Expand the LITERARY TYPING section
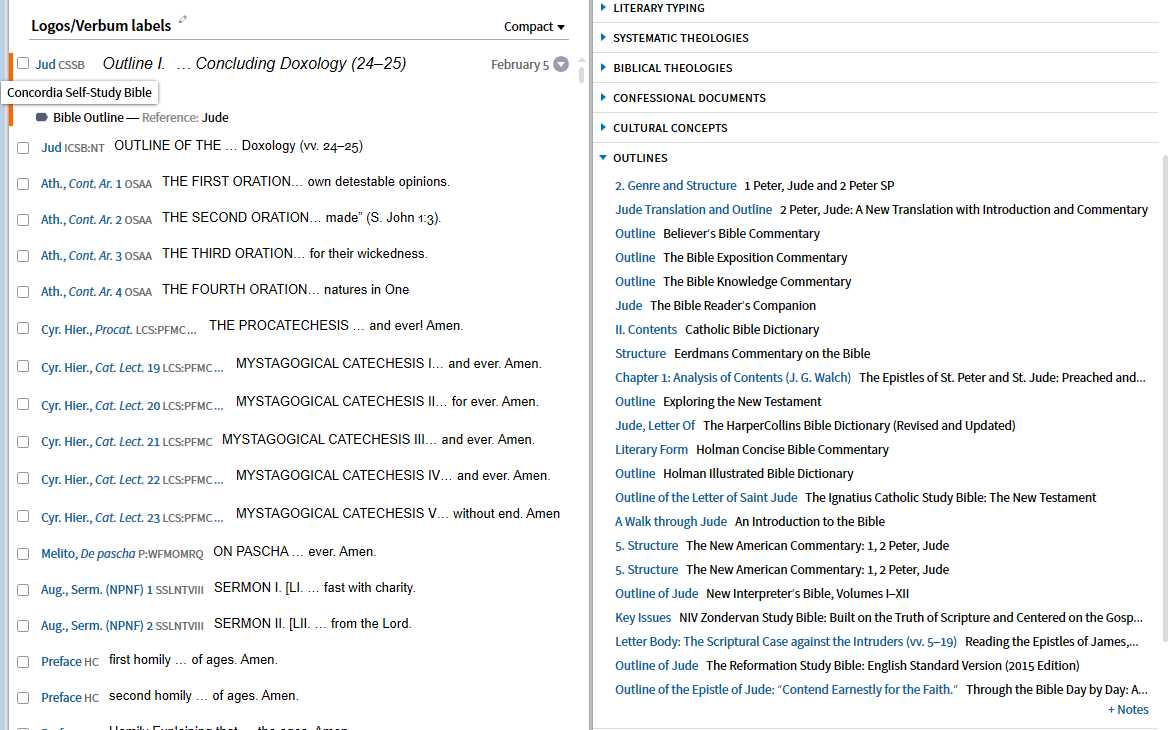The width and height of the screenshot is (1173, 730). [603, 7]
